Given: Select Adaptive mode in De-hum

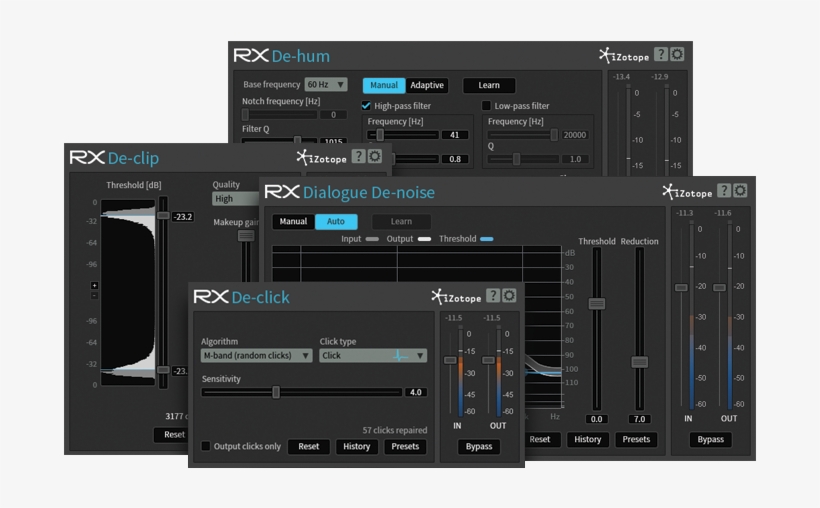Looking at the screenshot, I should point(427,85).
